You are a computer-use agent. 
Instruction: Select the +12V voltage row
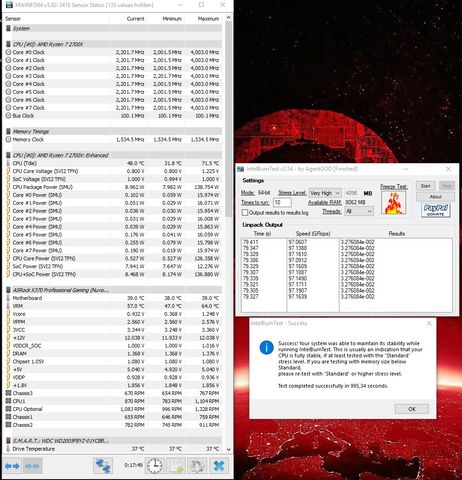pos(113,338)
